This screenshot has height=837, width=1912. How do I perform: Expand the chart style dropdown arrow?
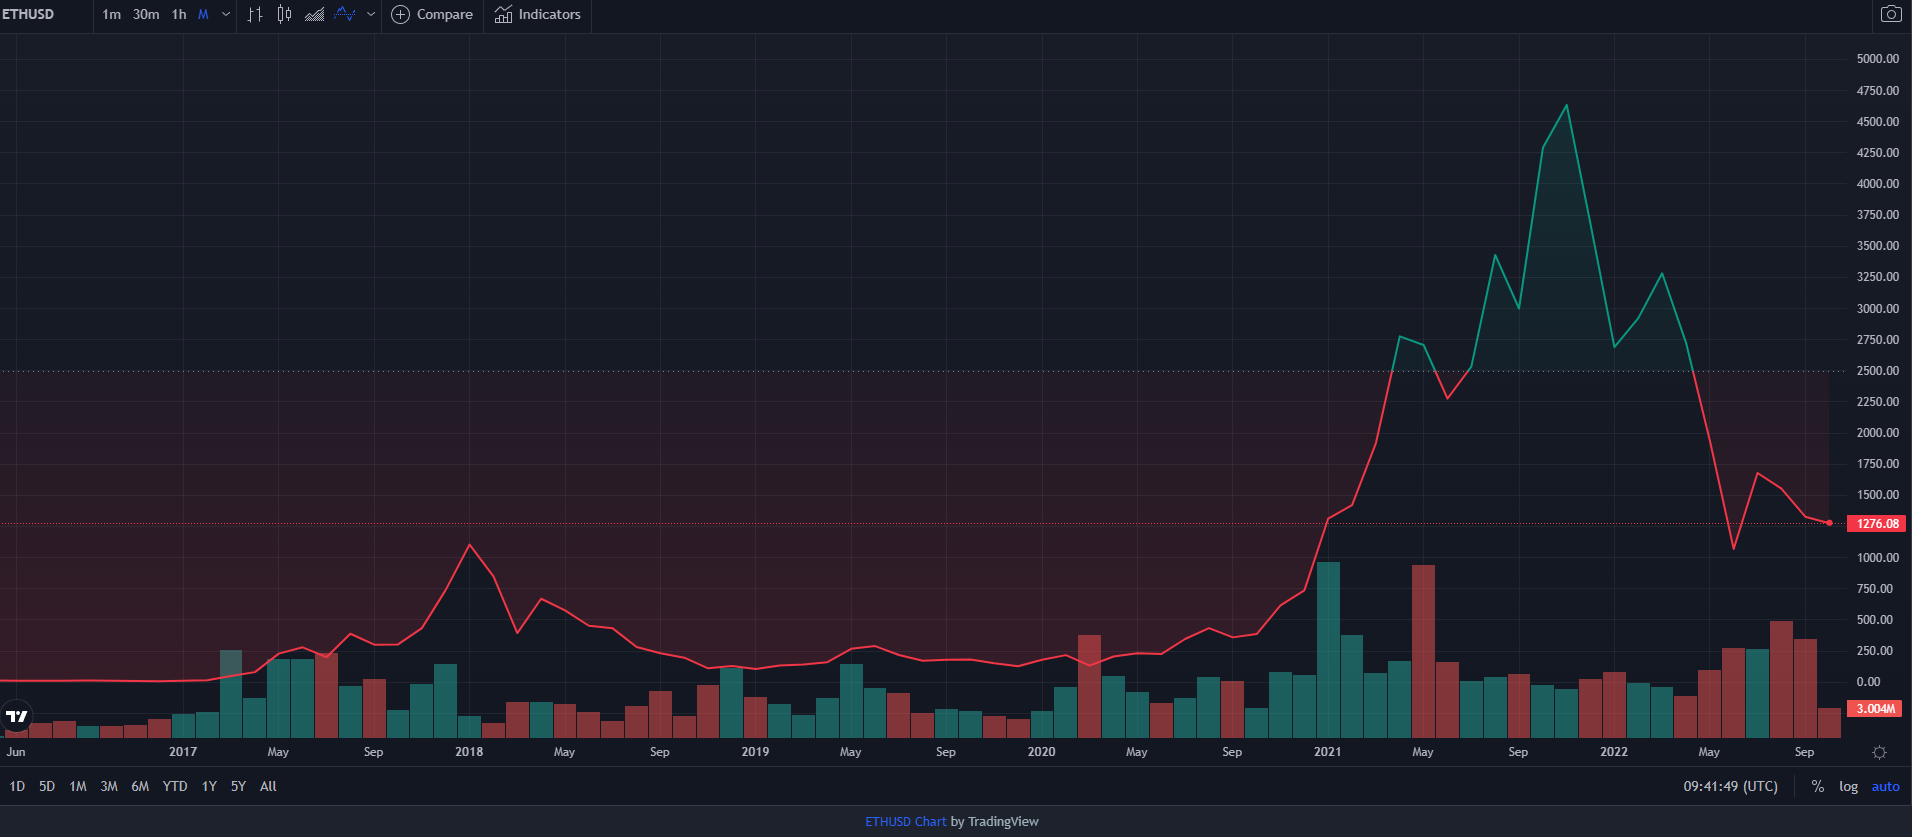[x=371, y=15]
